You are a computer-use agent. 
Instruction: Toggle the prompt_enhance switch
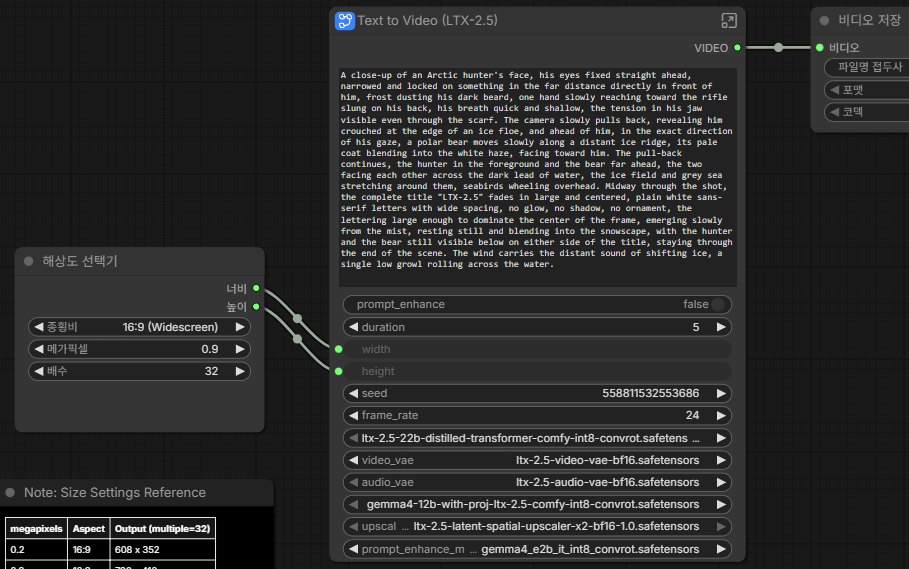(x=718, y=304)
